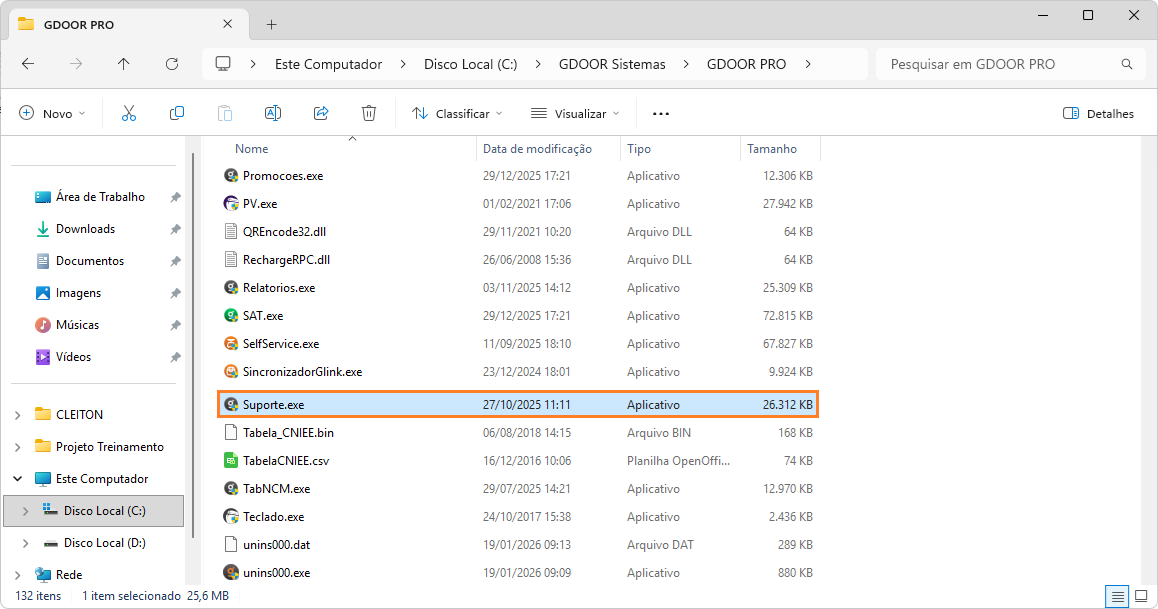The height and width of the screenshot is (609, 1158).
Task: Click the Pesquisar em GDOOR PRO search field
Action: [1000, 64]
